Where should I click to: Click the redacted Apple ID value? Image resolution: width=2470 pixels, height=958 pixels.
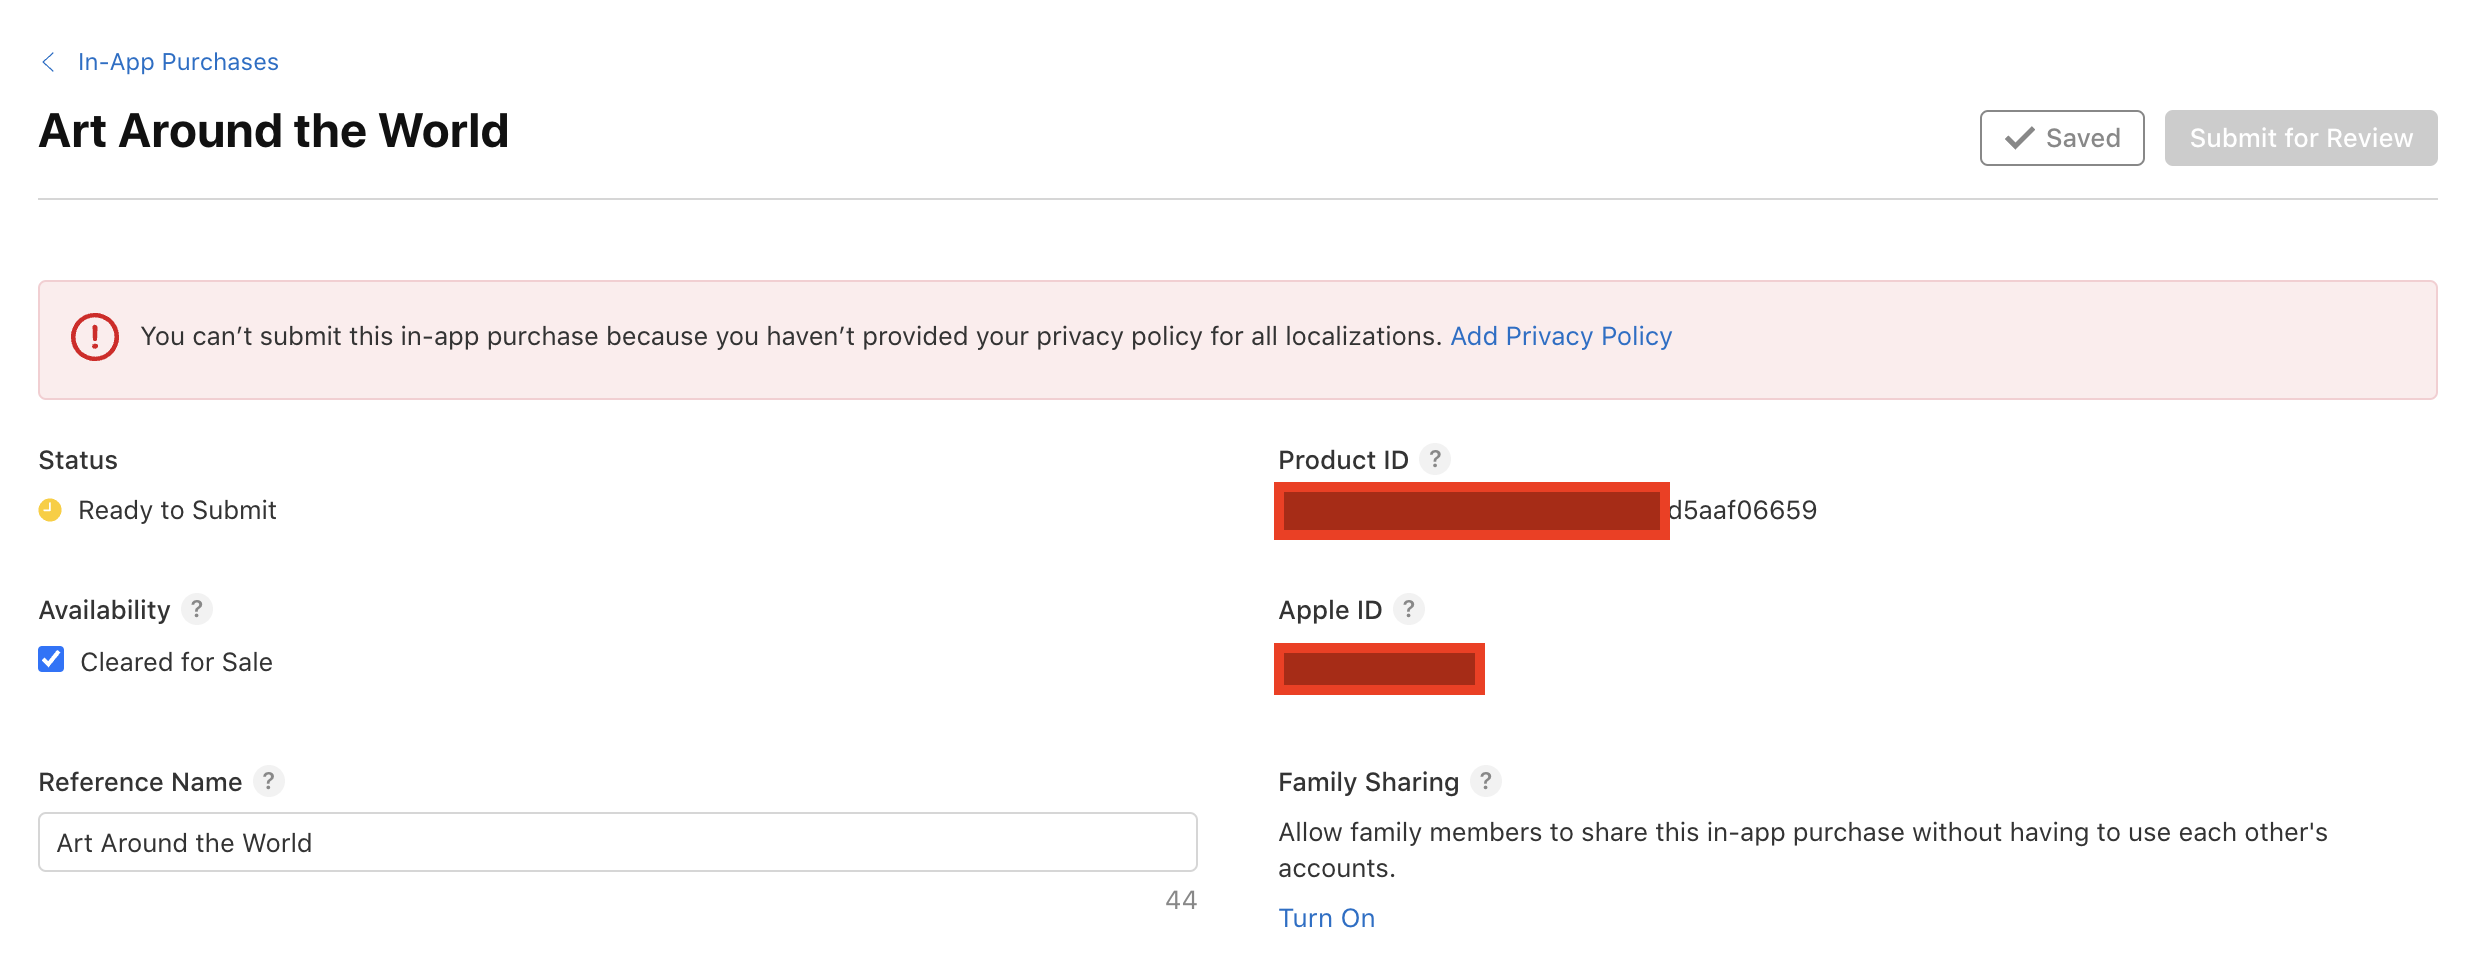(x=1379, y=669)
